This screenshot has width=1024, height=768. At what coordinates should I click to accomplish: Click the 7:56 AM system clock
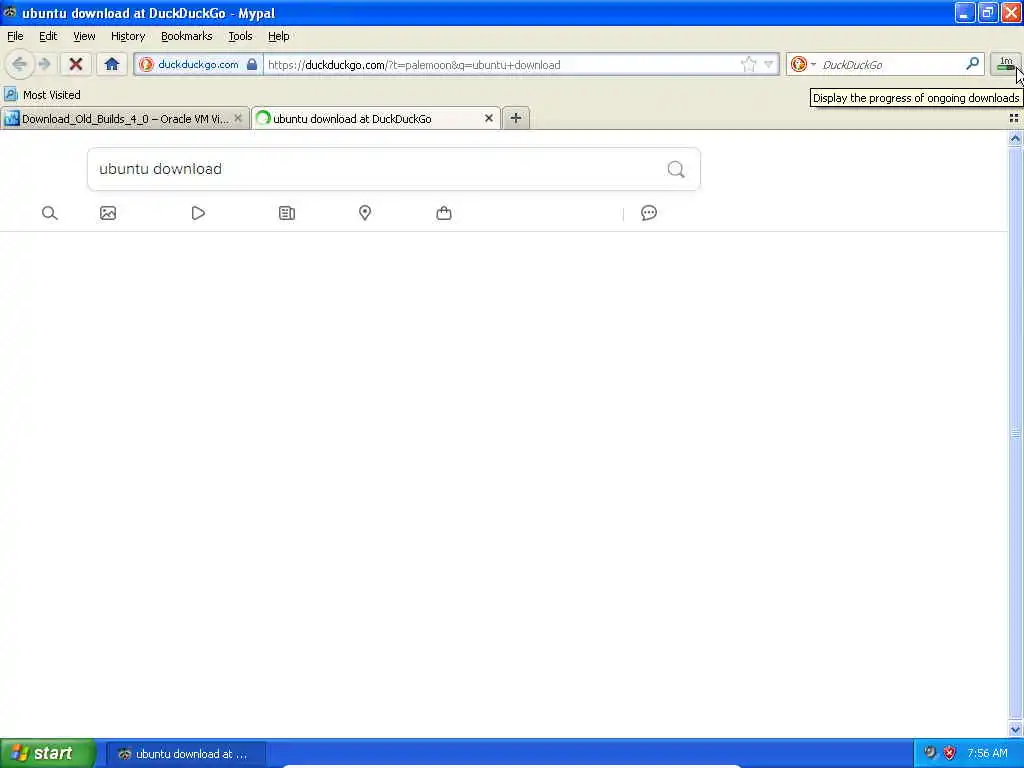[987, 753]
